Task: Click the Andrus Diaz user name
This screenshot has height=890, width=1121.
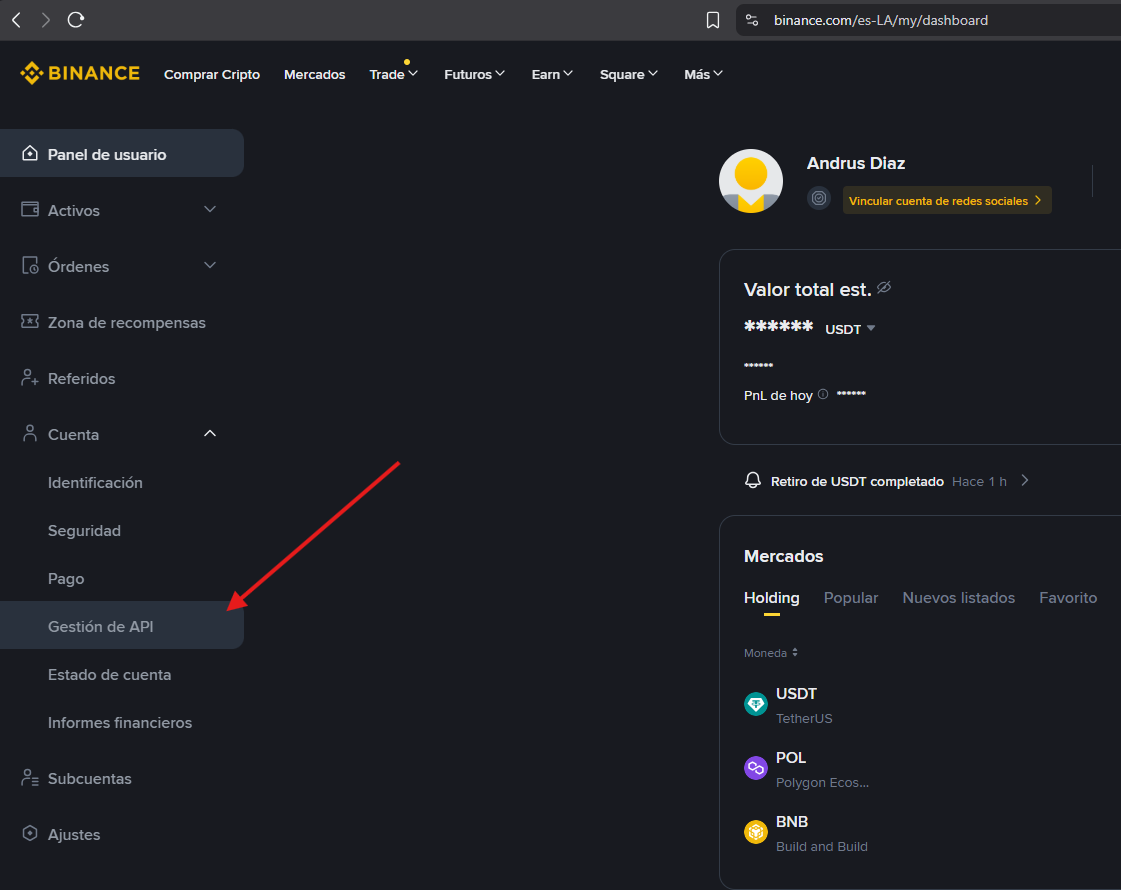Action: pyautogui.click(x=856, y=163)
